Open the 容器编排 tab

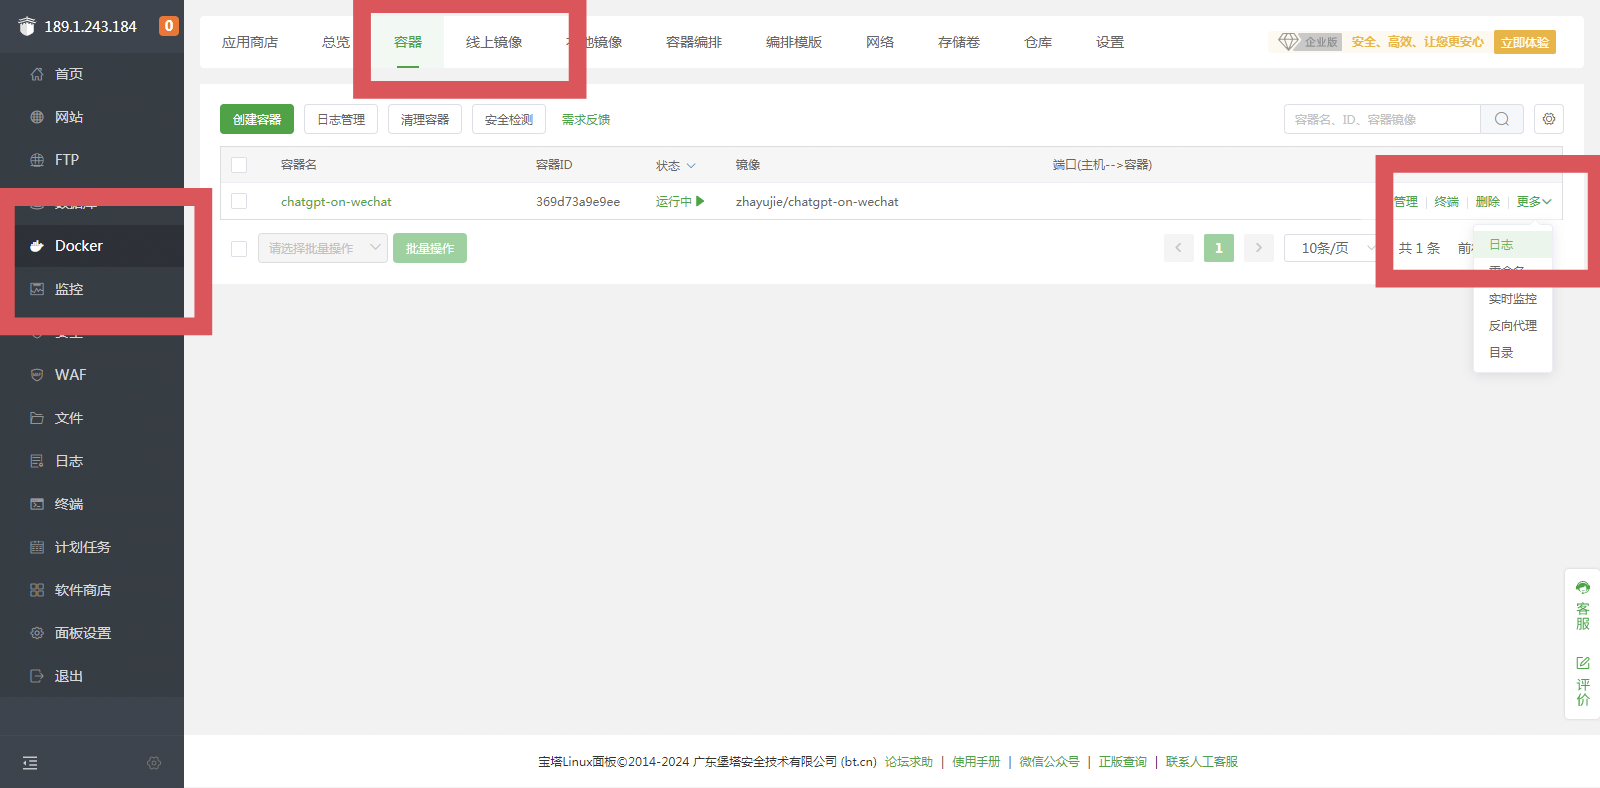click(x=694, y=42)
